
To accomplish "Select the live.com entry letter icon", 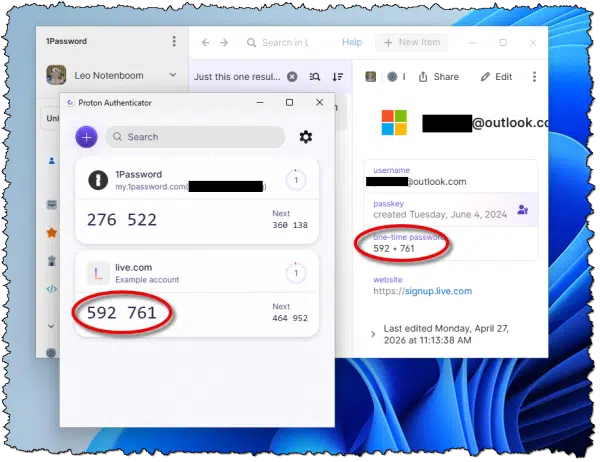I will coord(98,273).
